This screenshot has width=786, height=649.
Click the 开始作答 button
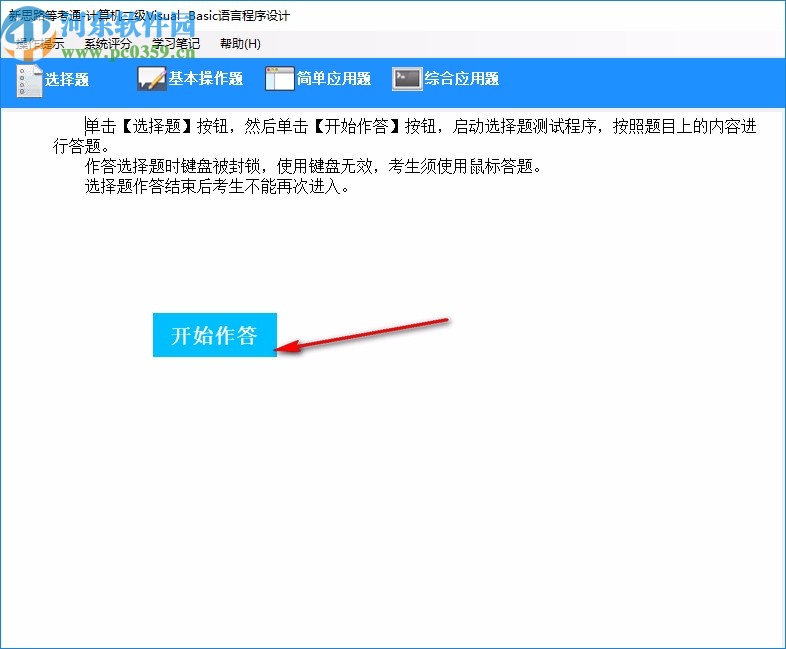coord(215,335)
